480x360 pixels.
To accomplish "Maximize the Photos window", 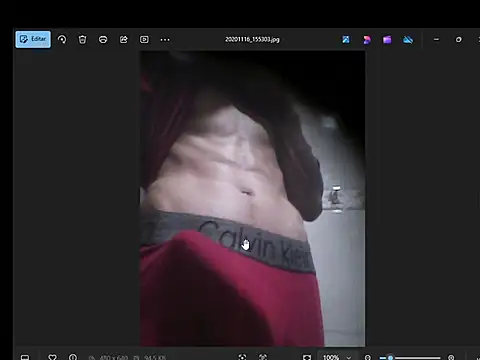I will pos(459,39).
